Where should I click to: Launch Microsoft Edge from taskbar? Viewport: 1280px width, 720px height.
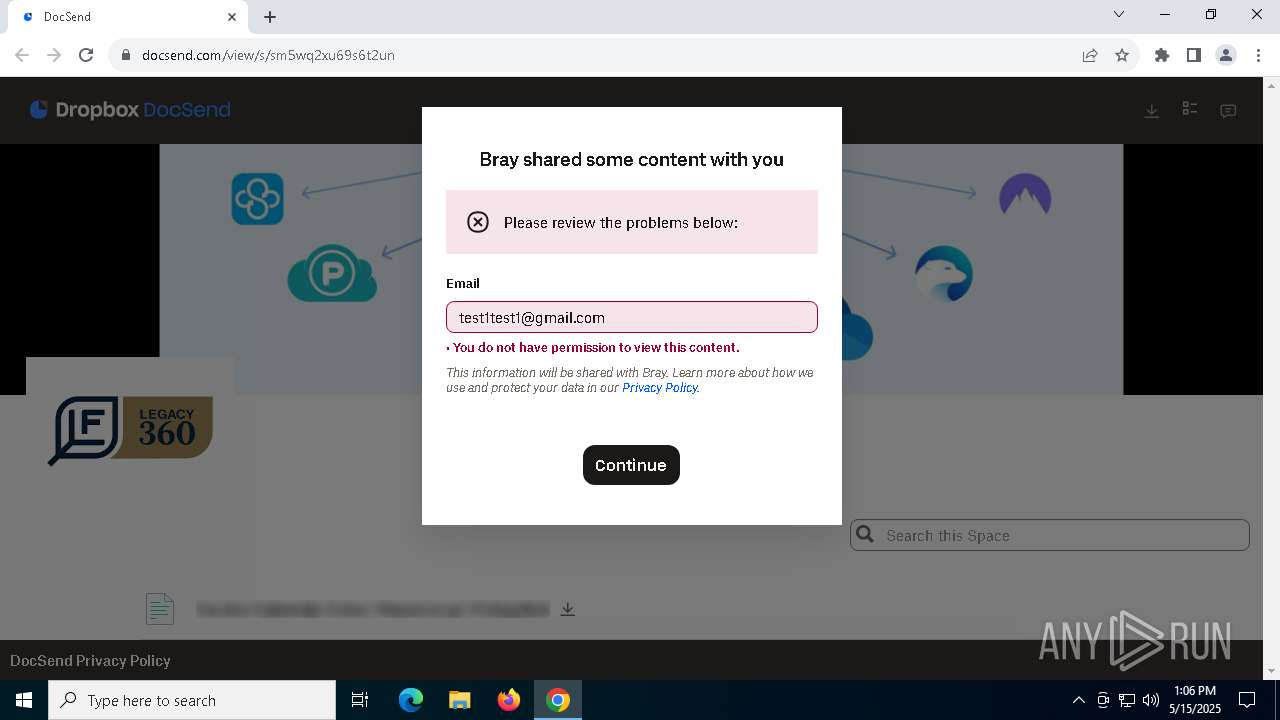tap(411, 700)
